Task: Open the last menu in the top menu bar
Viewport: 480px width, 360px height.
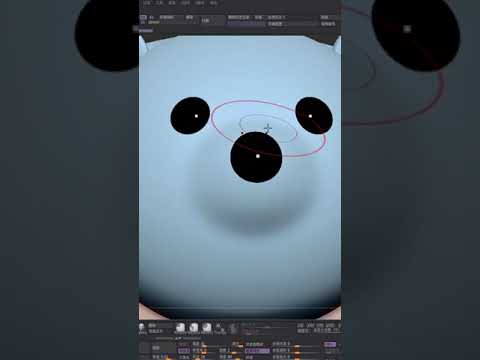Action: (x=213, y=3)
